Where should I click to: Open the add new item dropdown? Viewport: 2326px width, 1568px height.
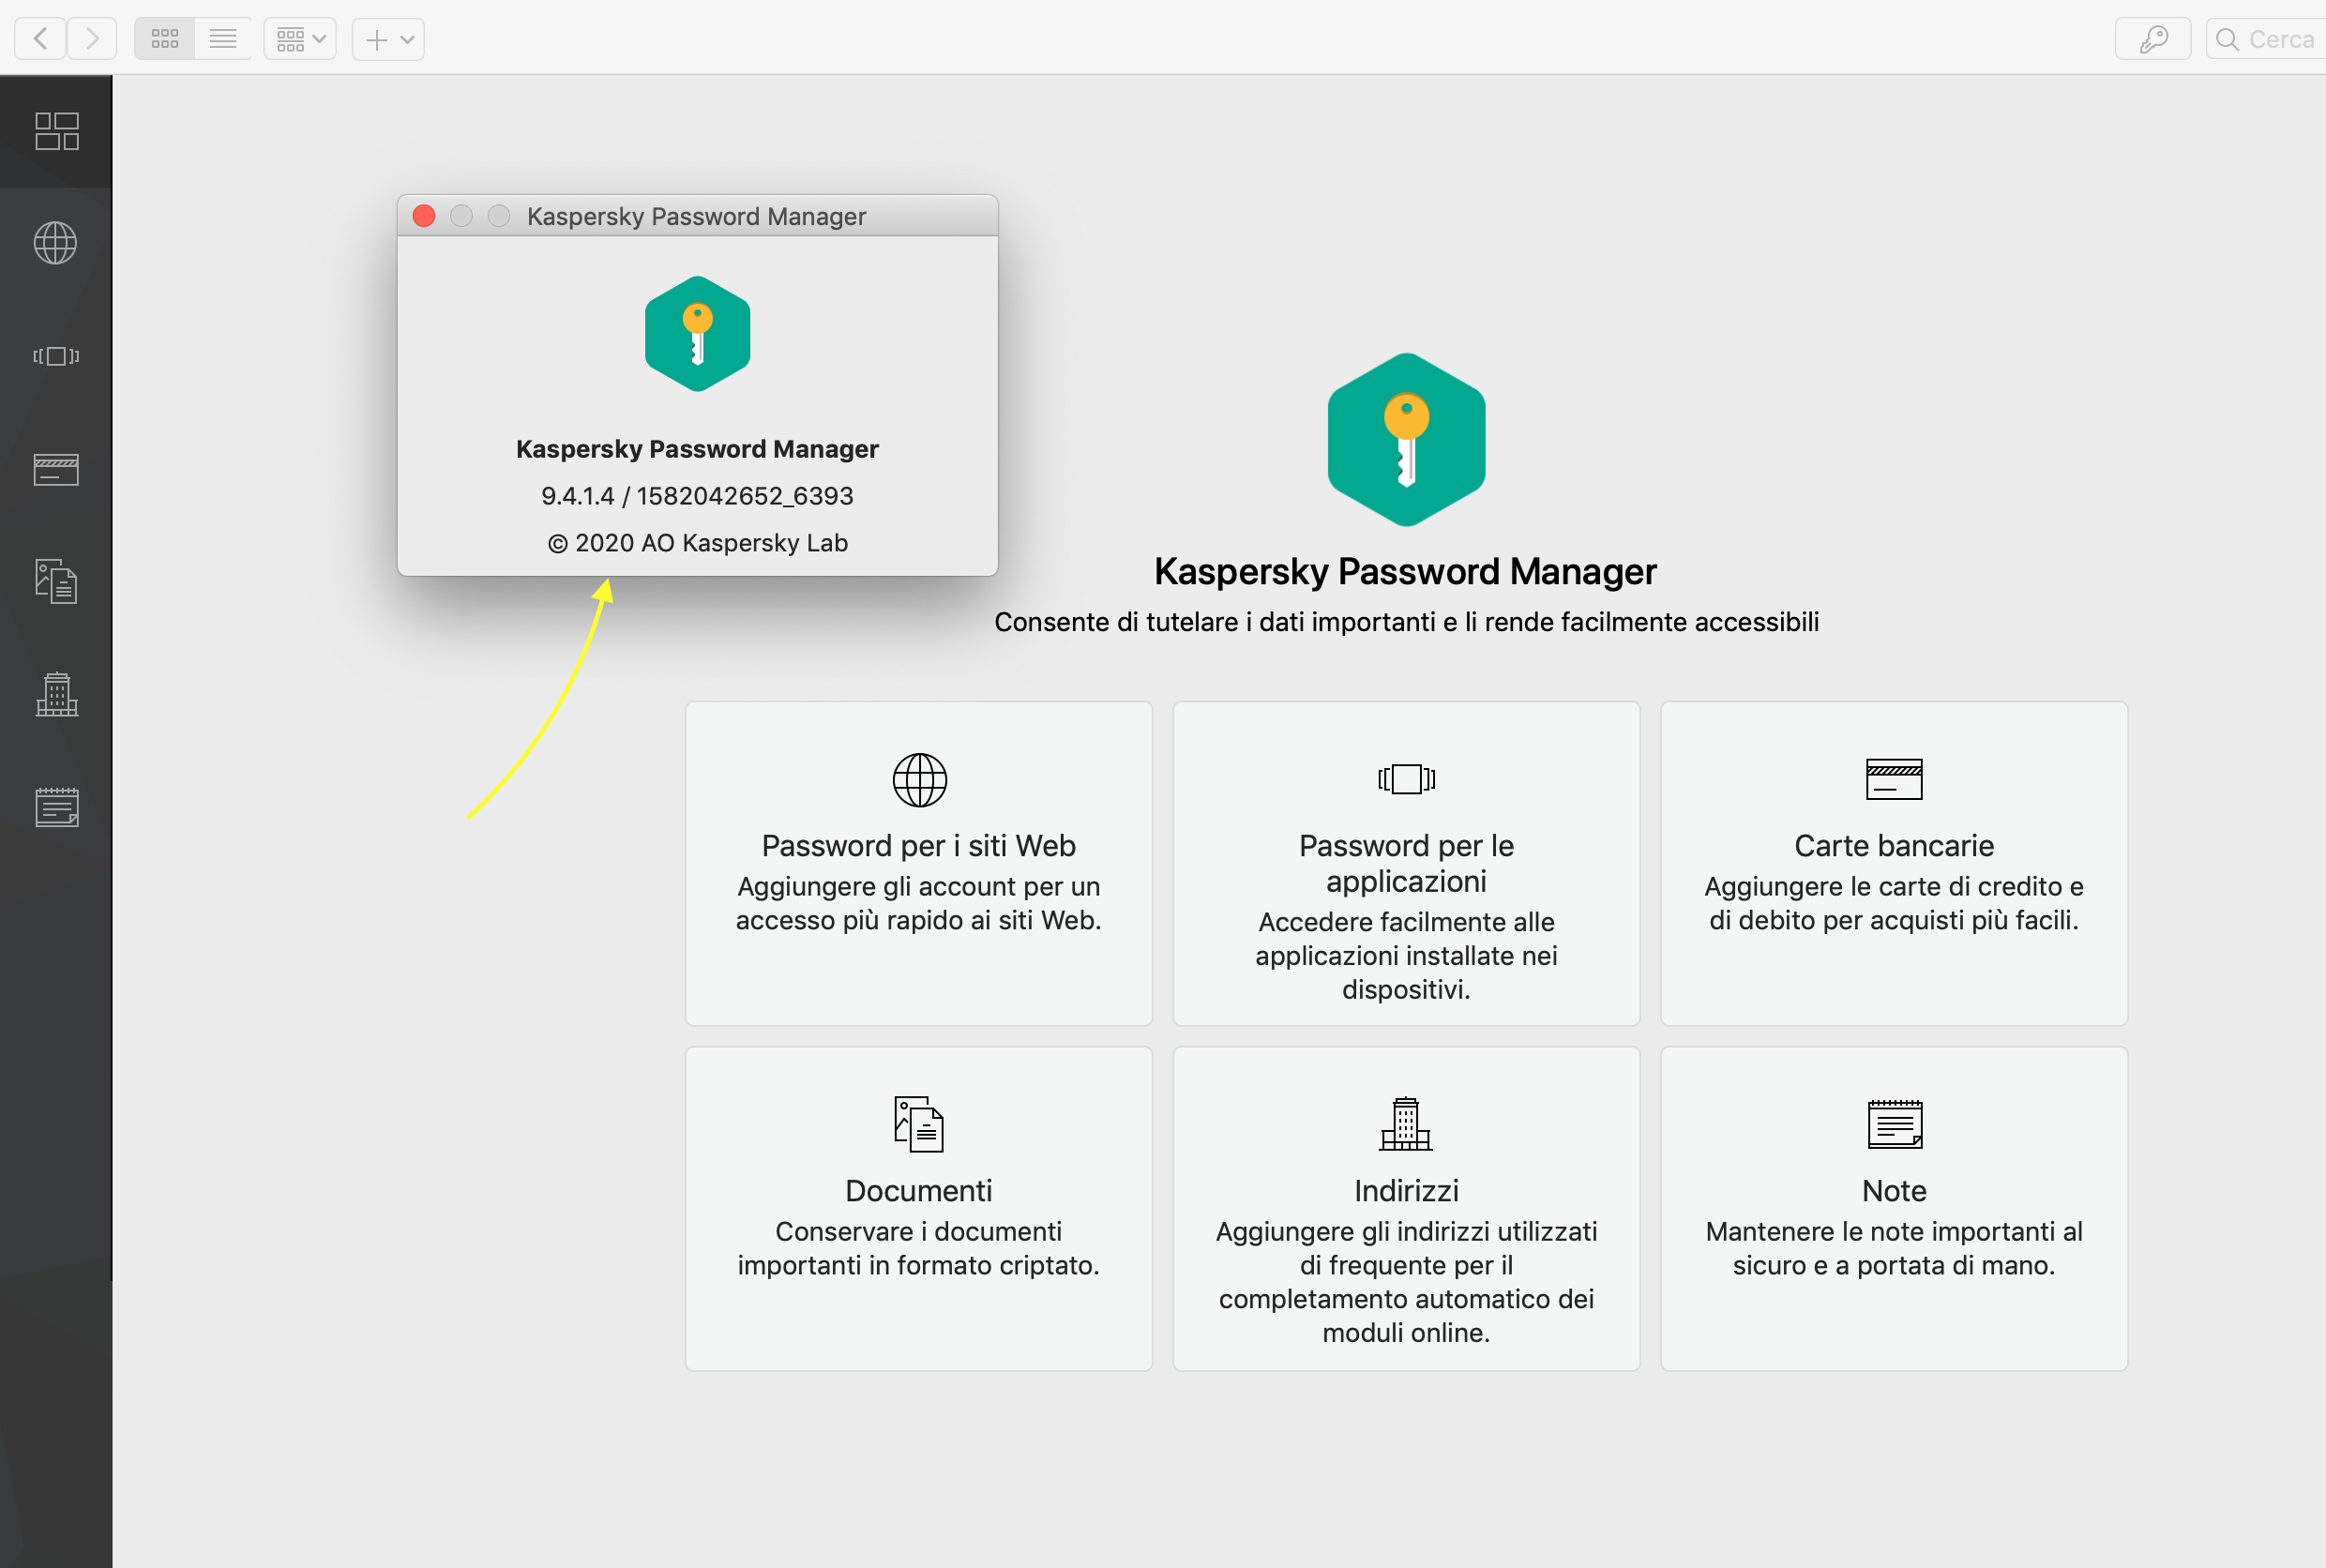click(388, 39)
